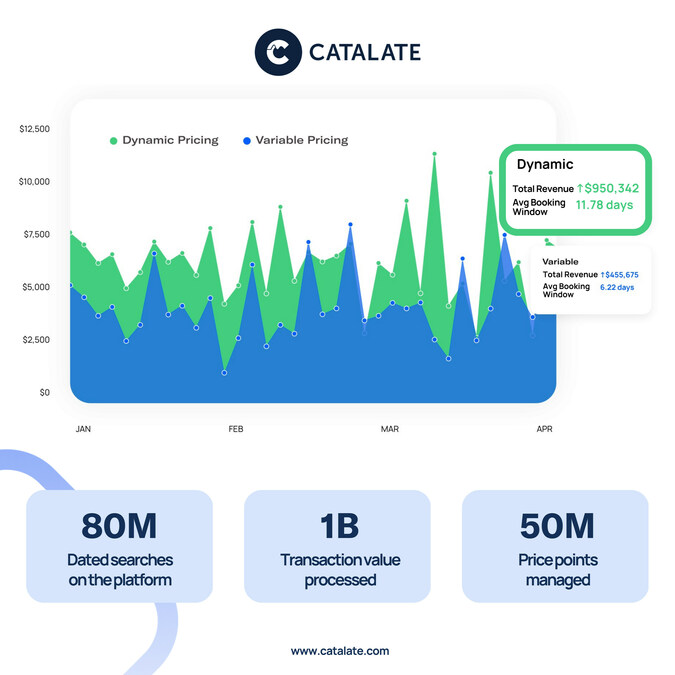Click the FEB x-axis label

click(236, 429)
